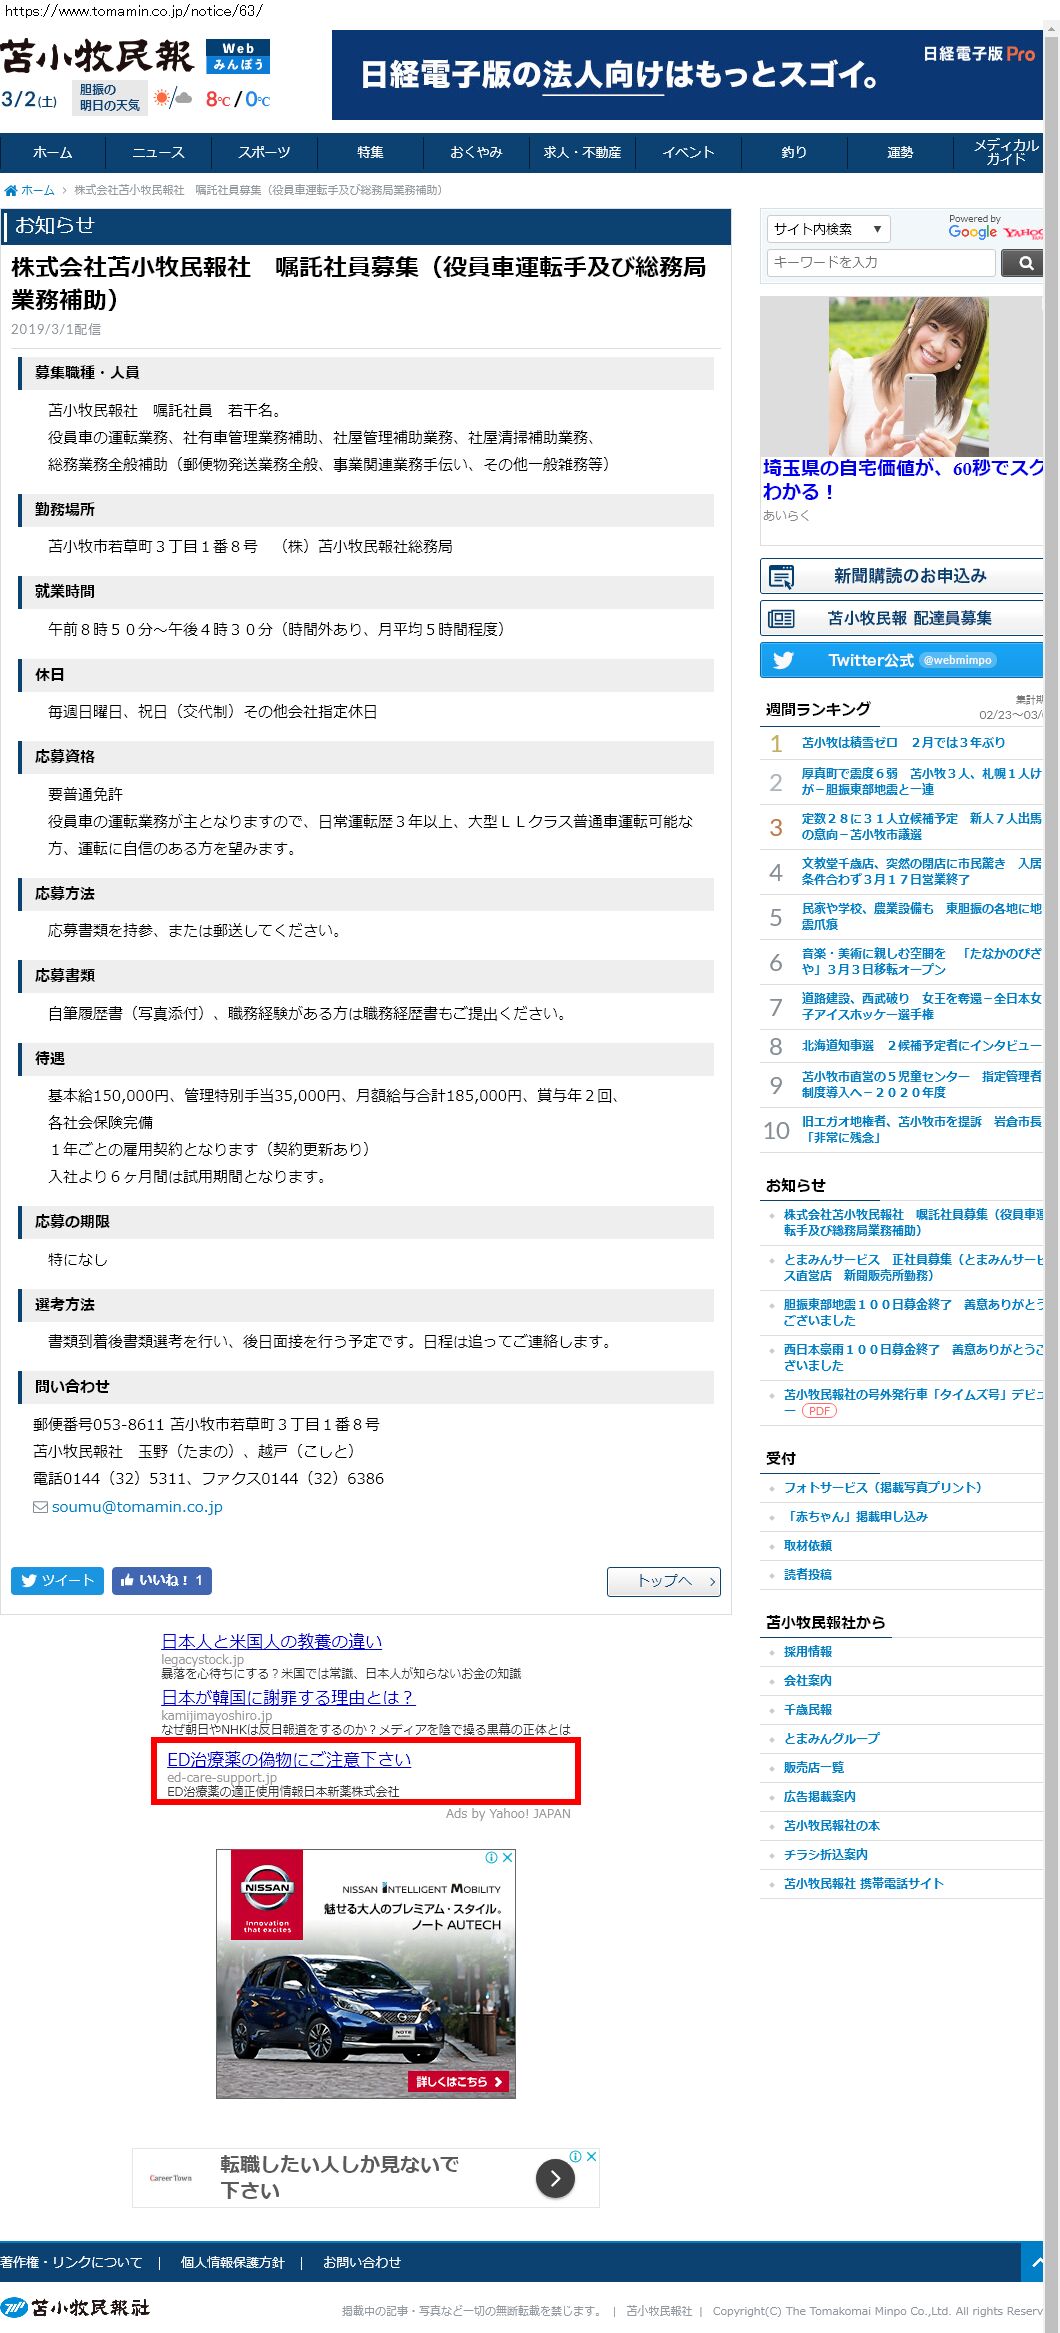
Task: Open 苫小牧民報 配達員募集 banner
Action: point(900,618)
